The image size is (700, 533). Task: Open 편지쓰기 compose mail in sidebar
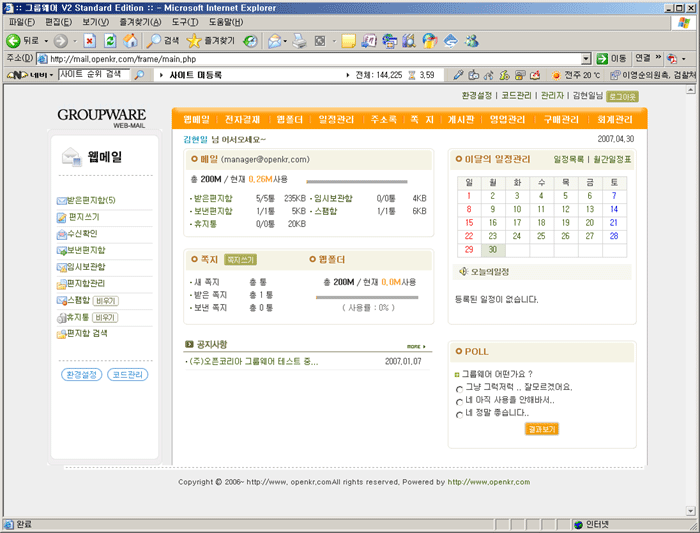tap(83, 217)
